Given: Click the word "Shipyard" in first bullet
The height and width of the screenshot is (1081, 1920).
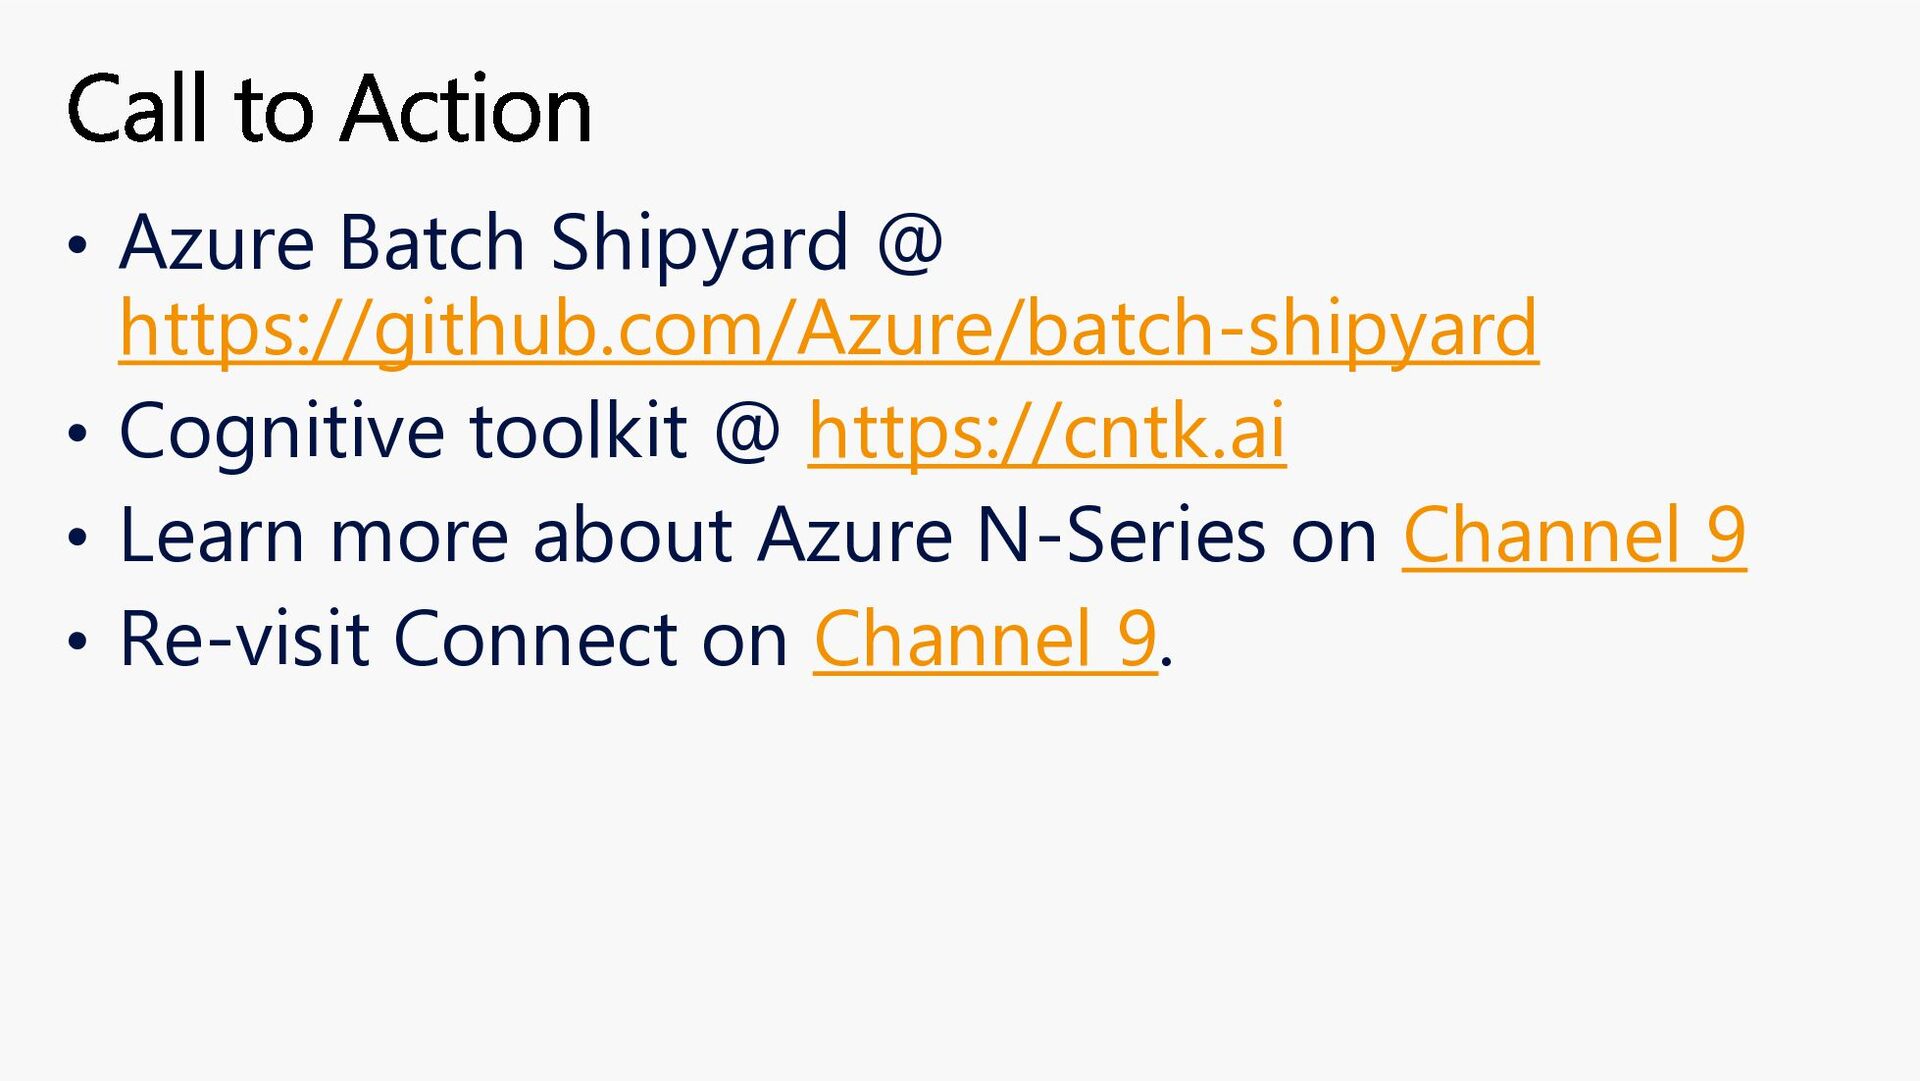Looking at the screenshot, I should tap(699, 243).
